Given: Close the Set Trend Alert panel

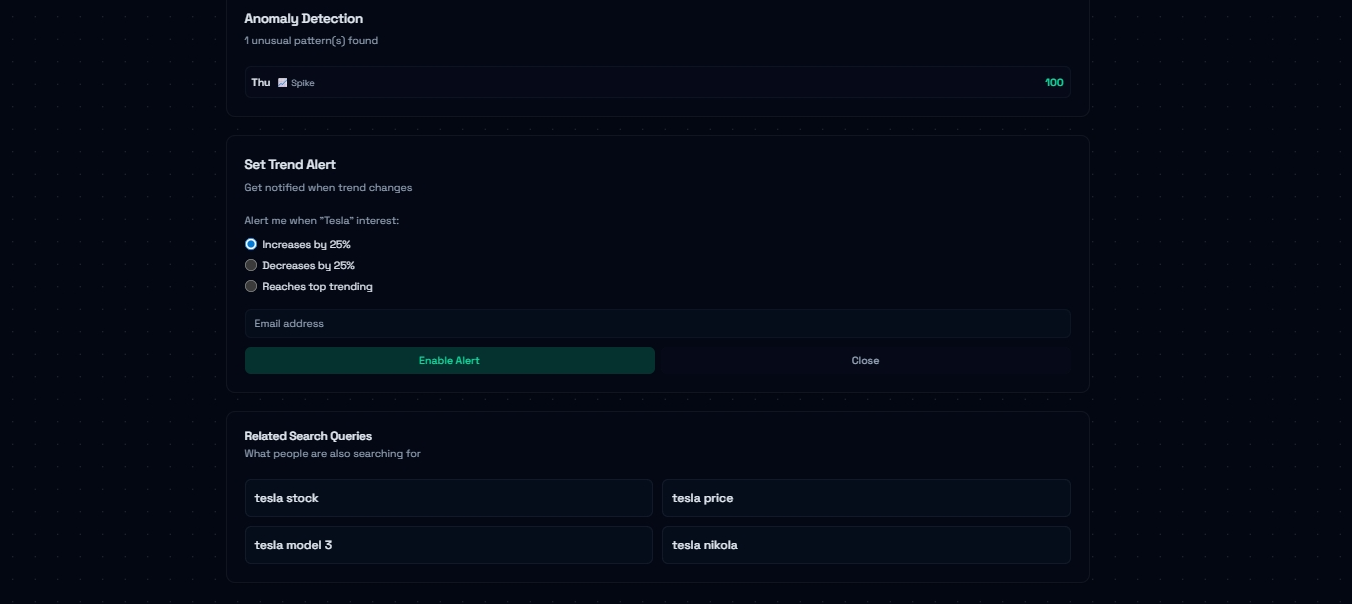Looking at the screenshot, I should (864, 360).
